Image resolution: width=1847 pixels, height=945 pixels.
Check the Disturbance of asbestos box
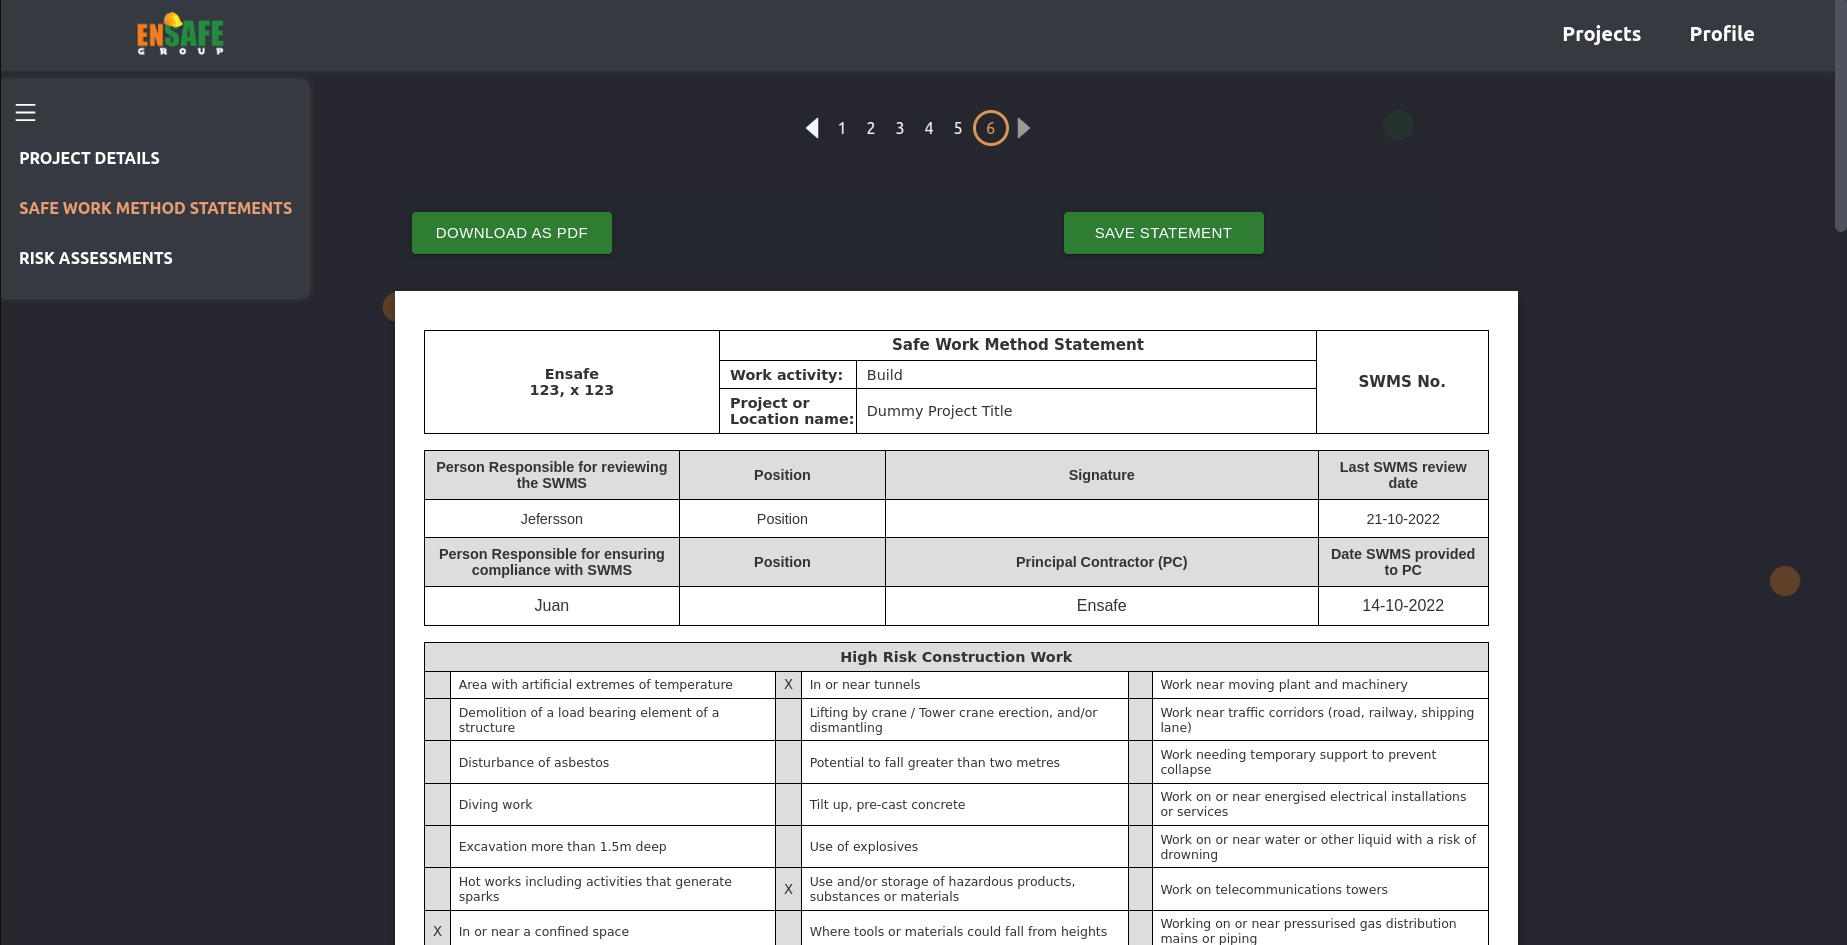pyautogui.click(x=437, y=762)
